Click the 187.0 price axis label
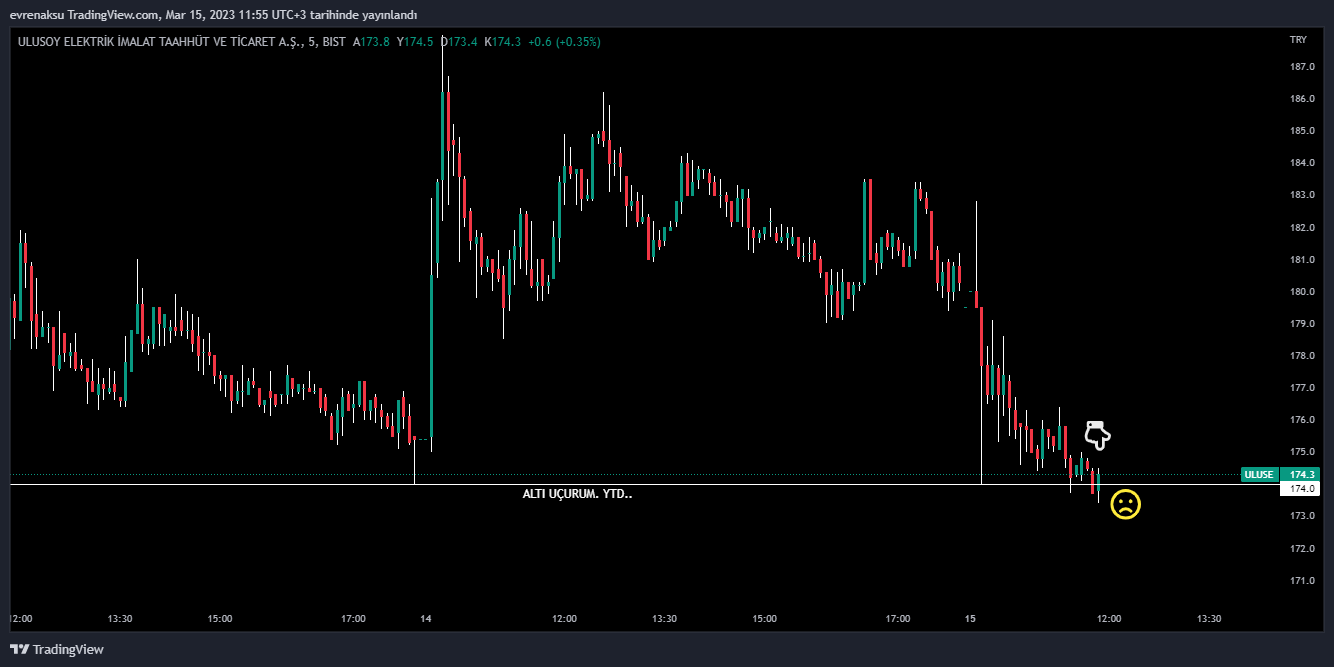This screenshot has height=667, width=1334. coord(1301,67)
